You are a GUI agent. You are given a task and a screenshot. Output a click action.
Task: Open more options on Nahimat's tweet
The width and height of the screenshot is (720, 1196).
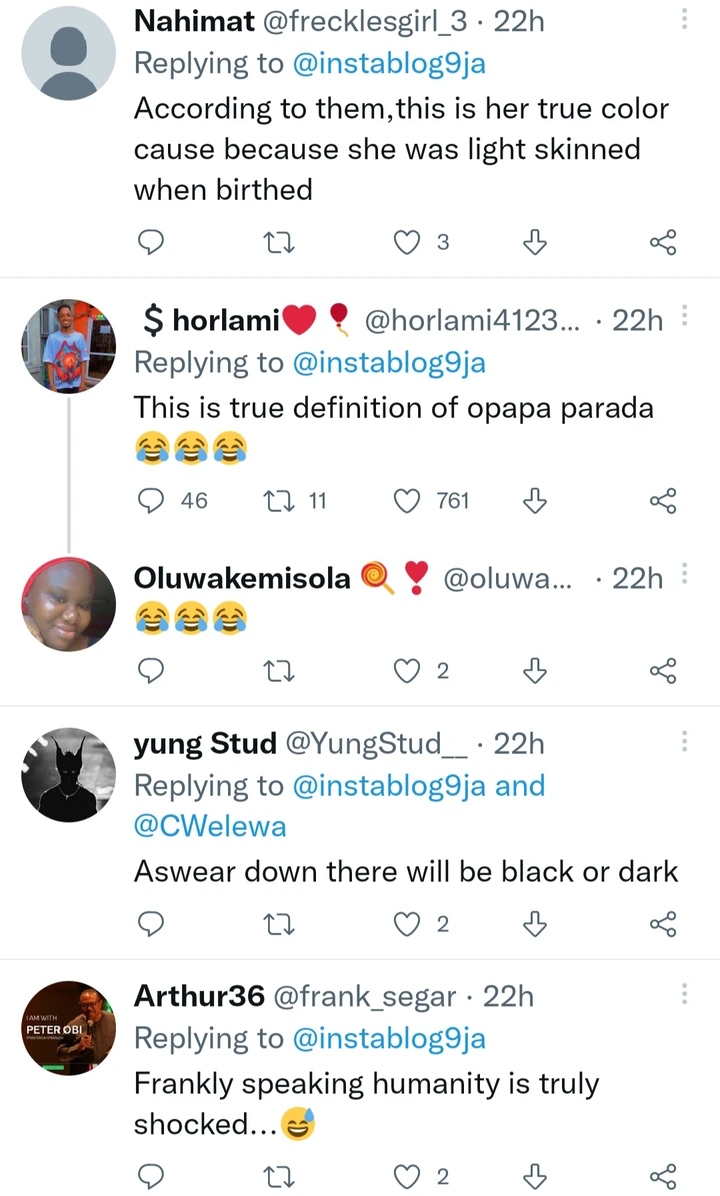coord(685,20)
